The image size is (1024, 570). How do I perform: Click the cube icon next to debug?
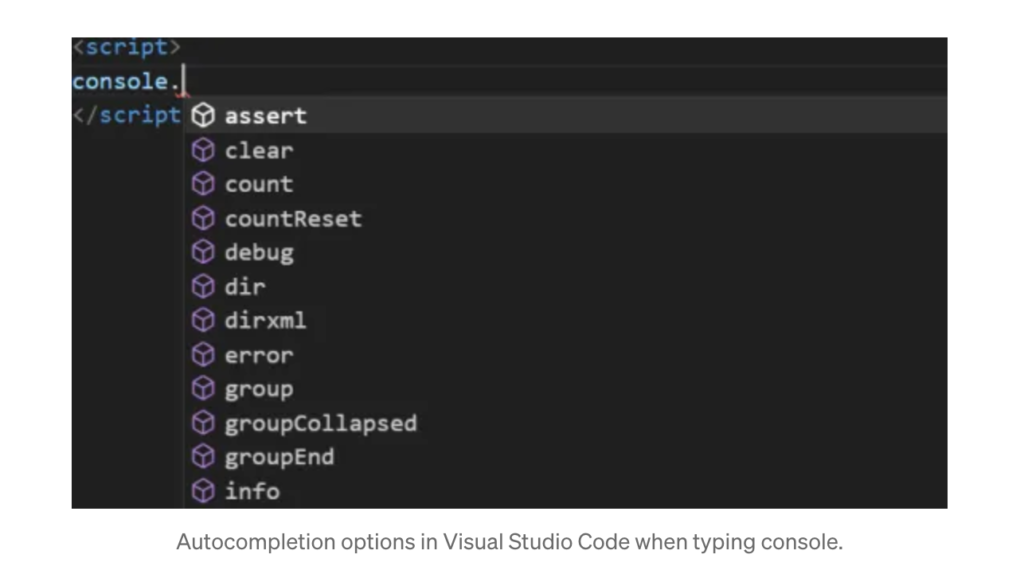pos(203,253)
